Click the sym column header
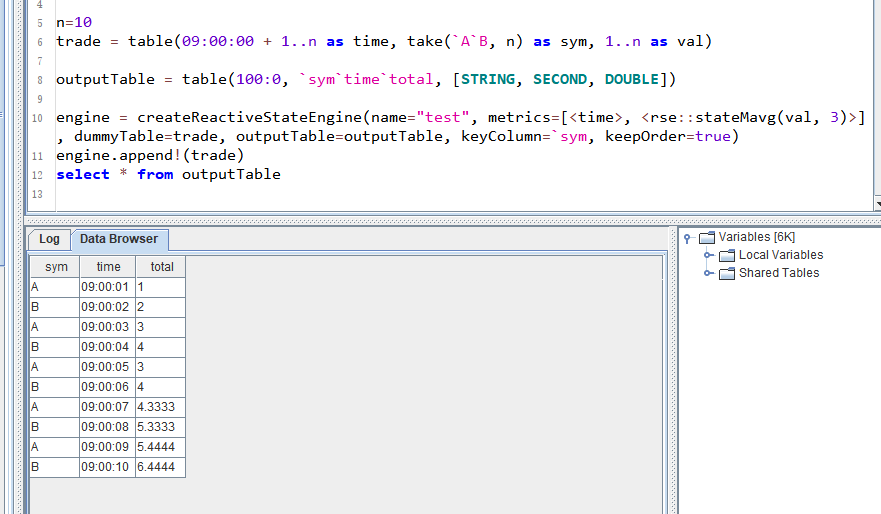This screenshot has width=881, height=514. [56, 267]
